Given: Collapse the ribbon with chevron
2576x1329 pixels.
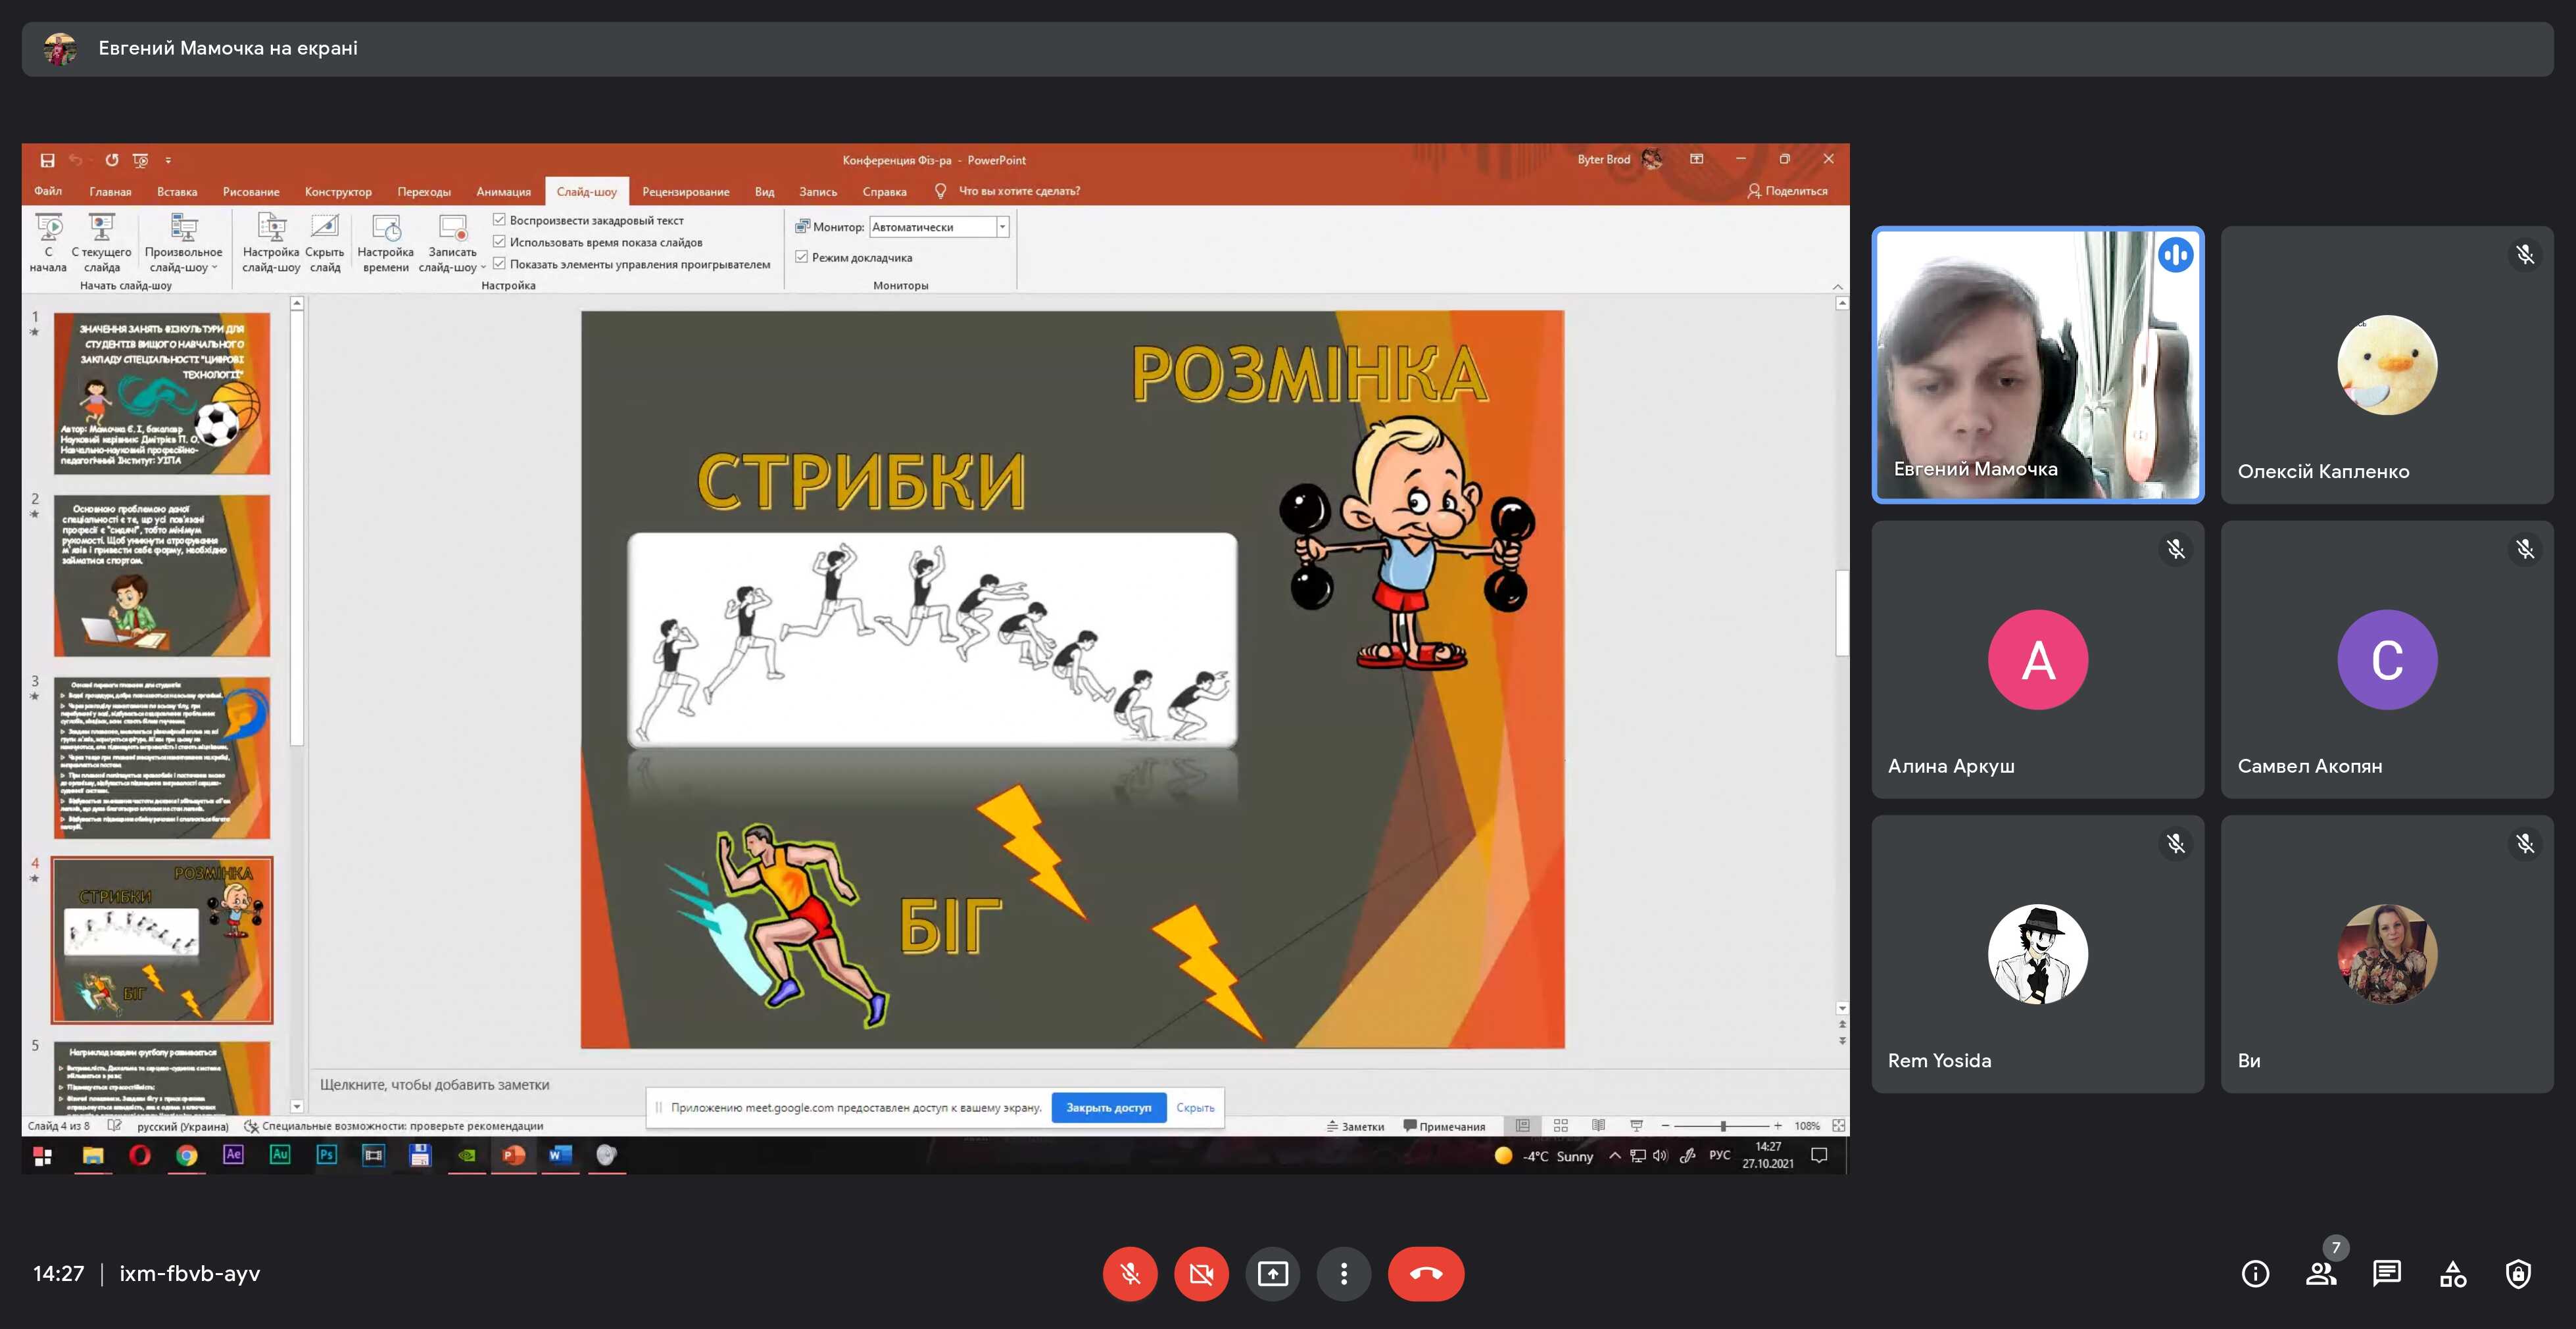Looking at the screenshot, I should coord(1837,287).
